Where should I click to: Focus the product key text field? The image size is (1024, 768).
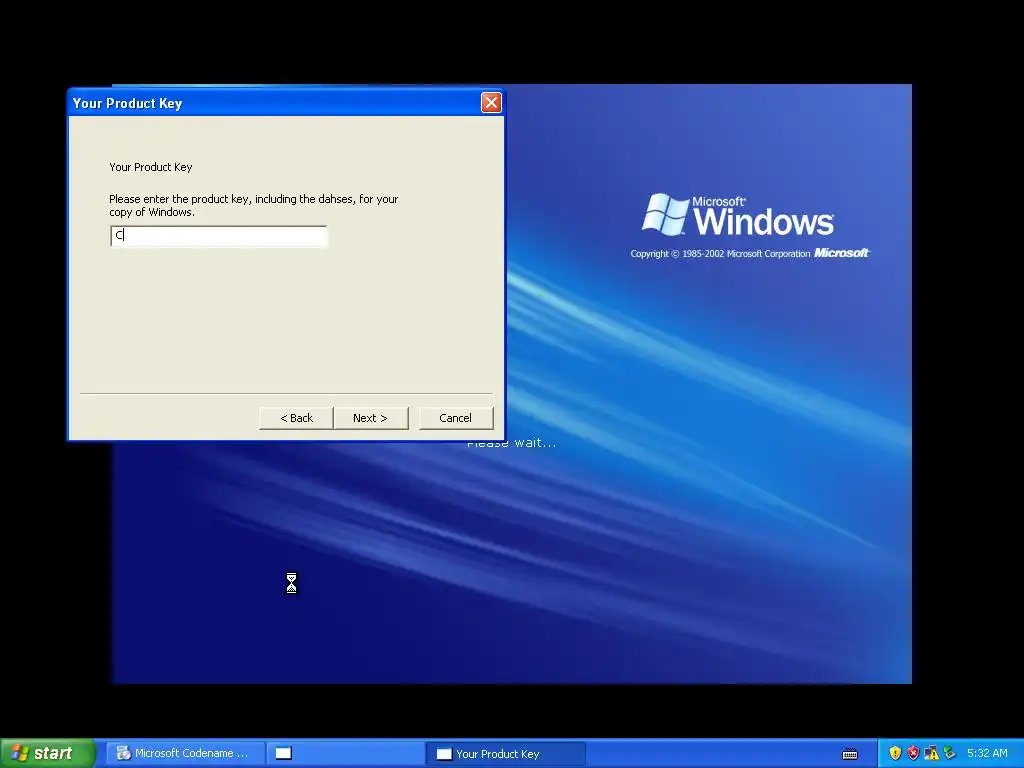tap(219, 236)
